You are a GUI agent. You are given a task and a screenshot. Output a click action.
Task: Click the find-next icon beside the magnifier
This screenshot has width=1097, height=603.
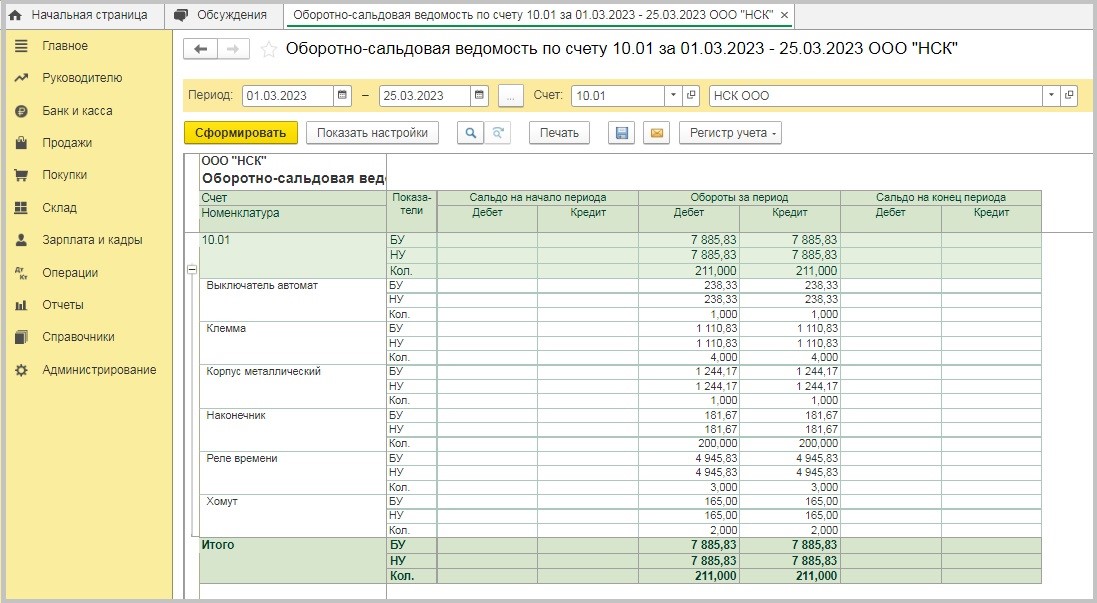tap(497, 133)
